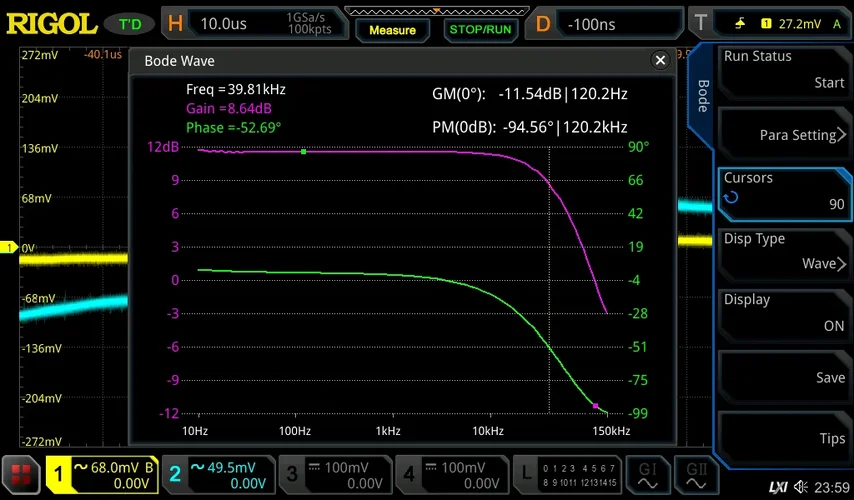Click the Save menu item
This screenshot has width=854, height=500.
(x=783, y=375)
